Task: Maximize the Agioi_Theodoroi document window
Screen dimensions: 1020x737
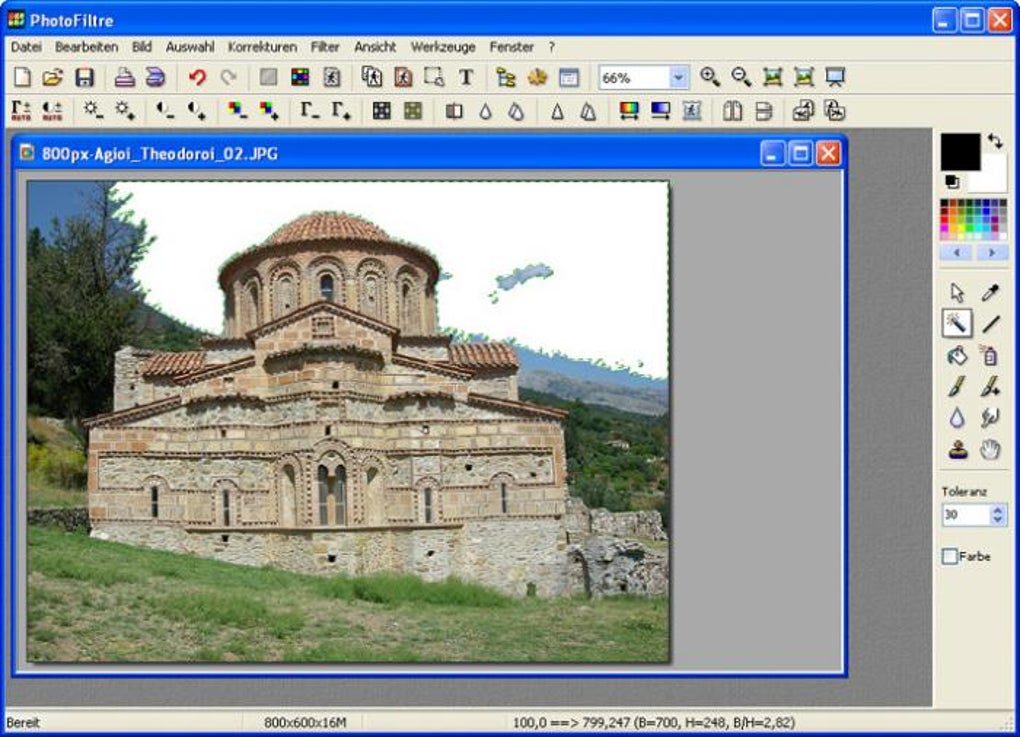Action: (800, 154)
